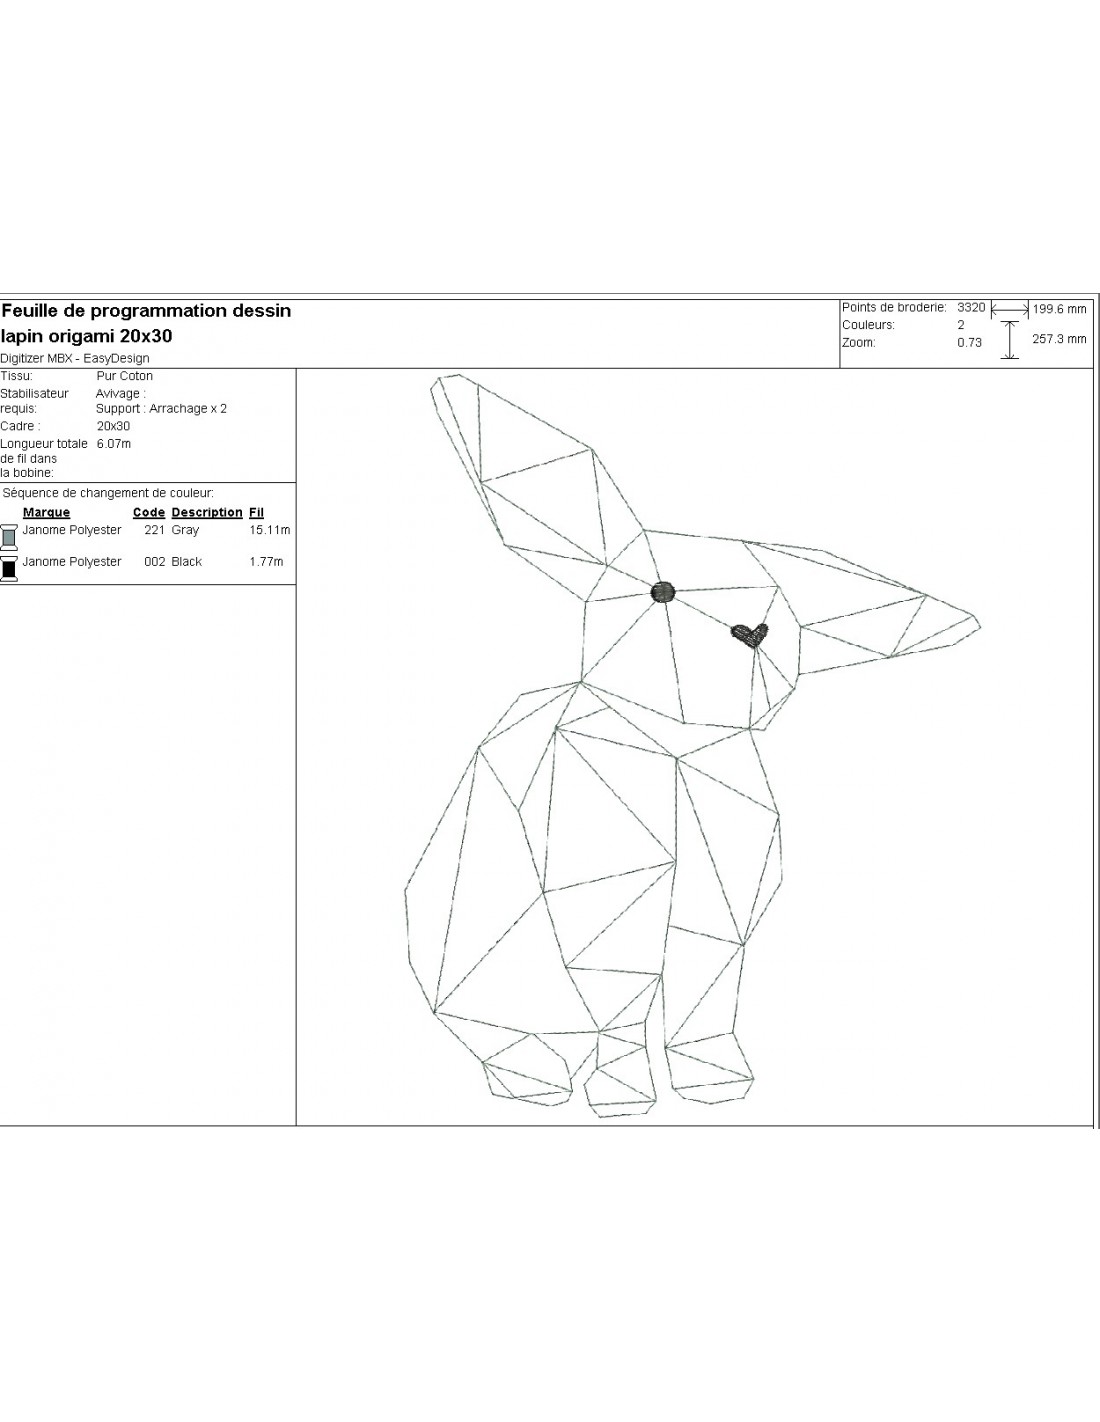Click the origami rabbit design preview
The width and height of the screenshot is (1100, 1422).
point(692,746)
